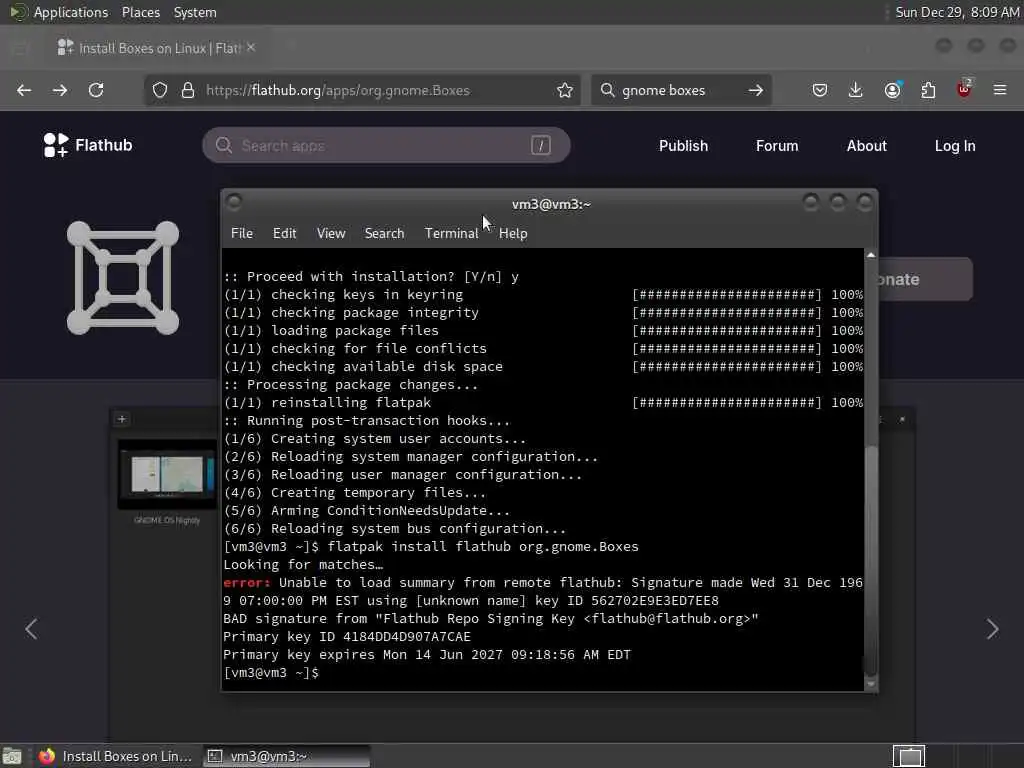
Task: Go forward in Firefox browser history
Action: 60,90
